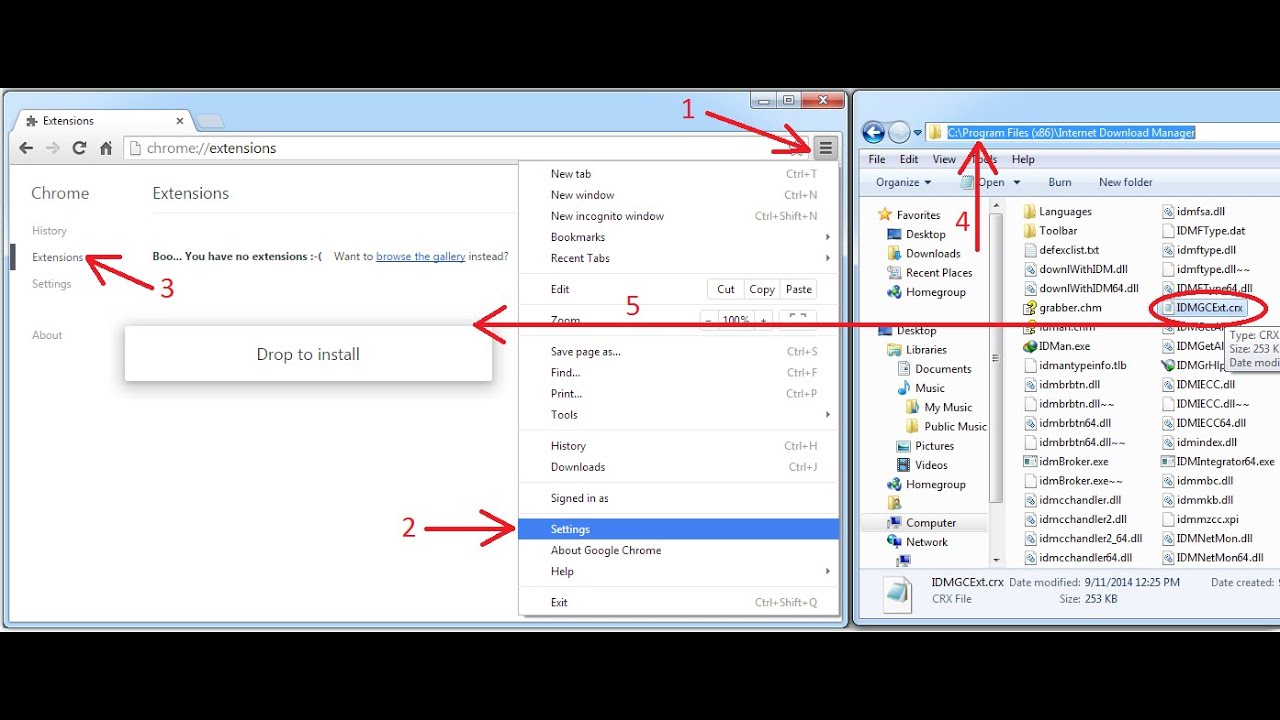The image size is (1280, 720).
Task: Go to Chrome home page icon
Action: tap(106, 148)
